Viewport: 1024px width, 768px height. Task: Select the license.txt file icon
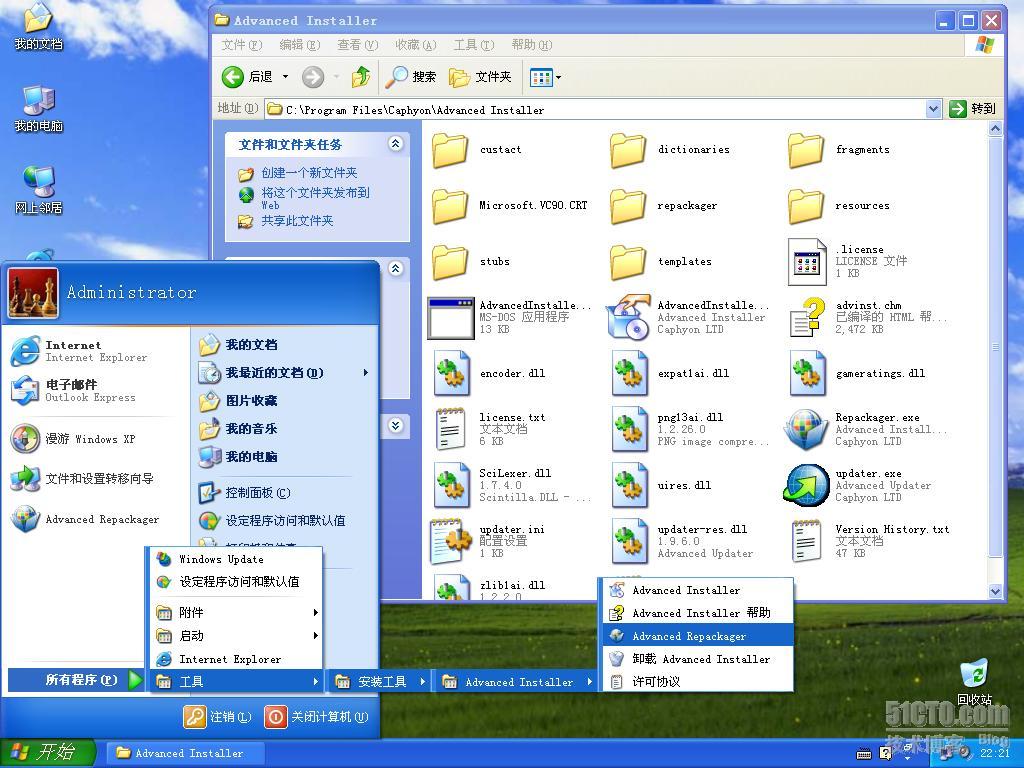pos(451,429)
